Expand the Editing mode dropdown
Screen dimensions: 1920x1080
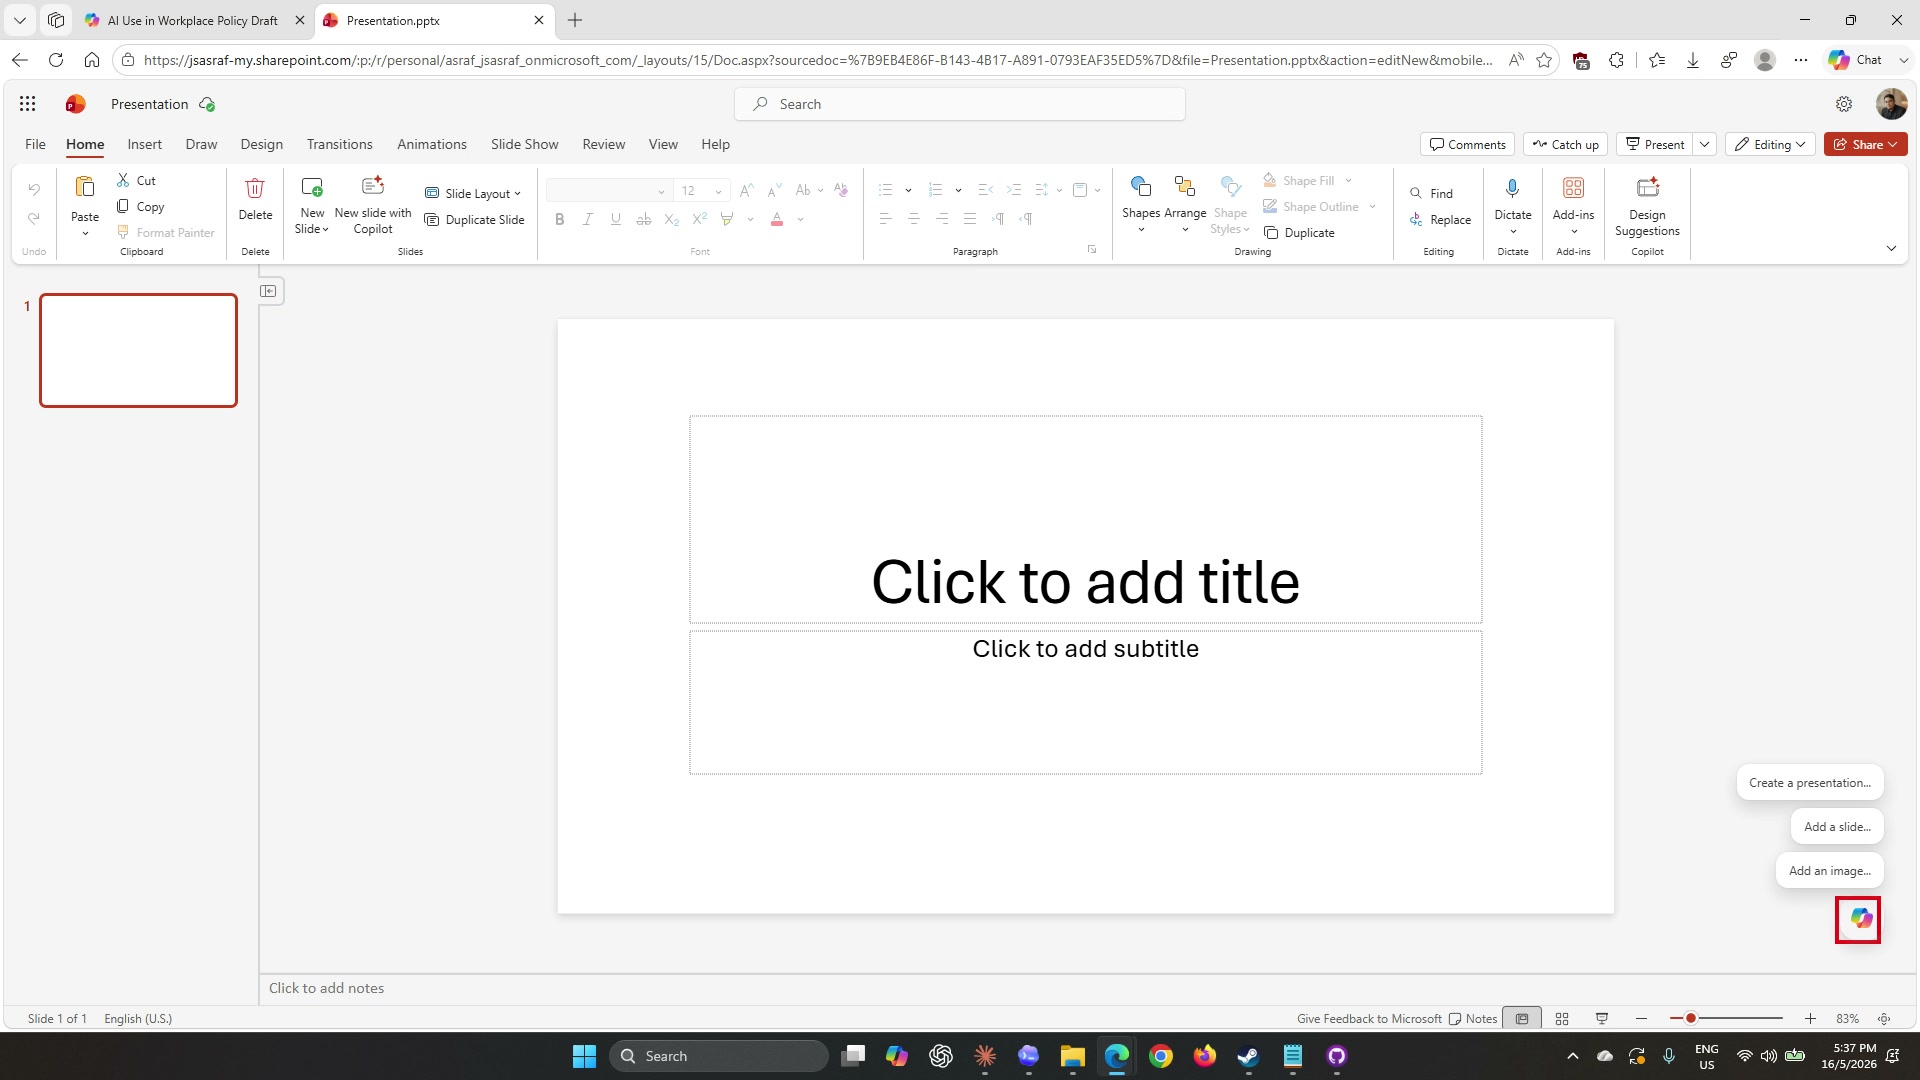(1771, 144)
